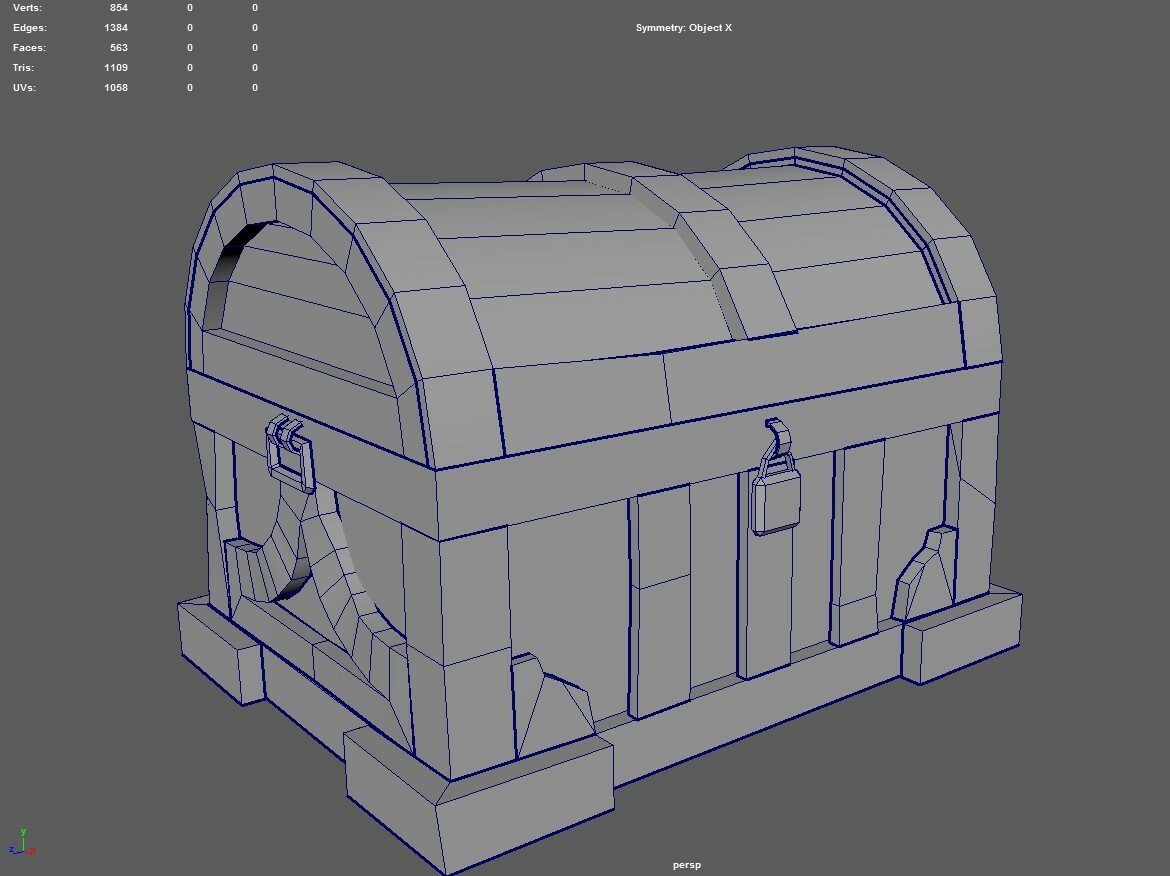
Task: Click the Tris count value 1109
Action: click(115, 67)
